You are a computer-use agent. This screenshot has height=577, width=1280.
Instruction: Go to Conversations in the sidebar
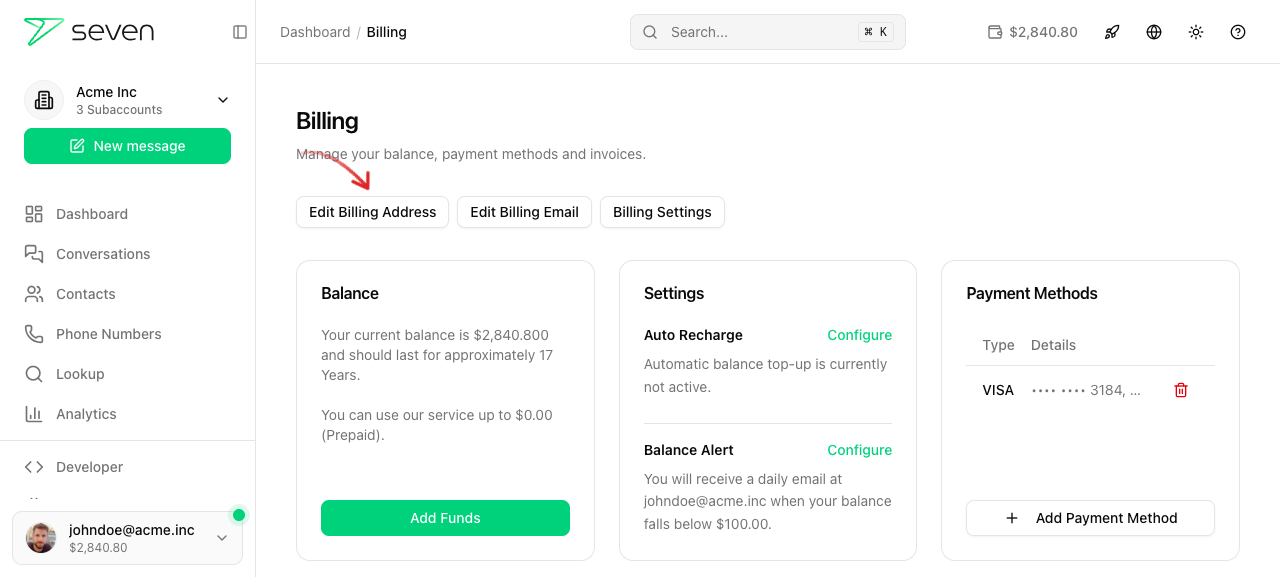pyautogui.click(x=102, y=254)
